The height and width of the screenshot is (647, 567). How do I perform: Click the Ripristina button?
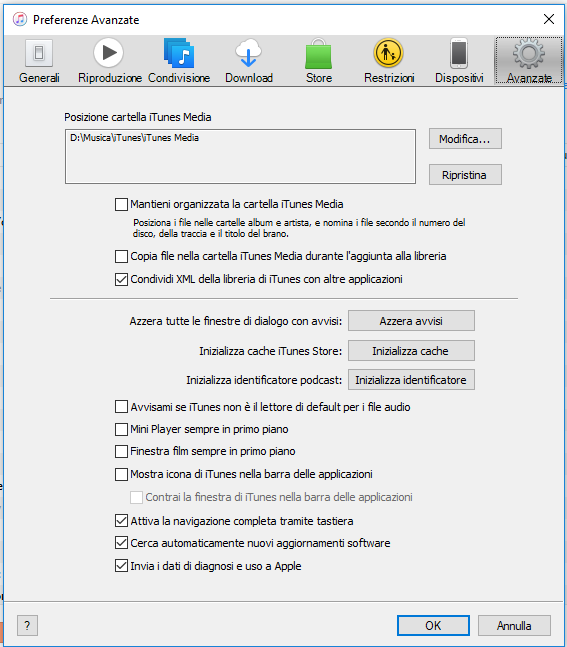point(465,175)
